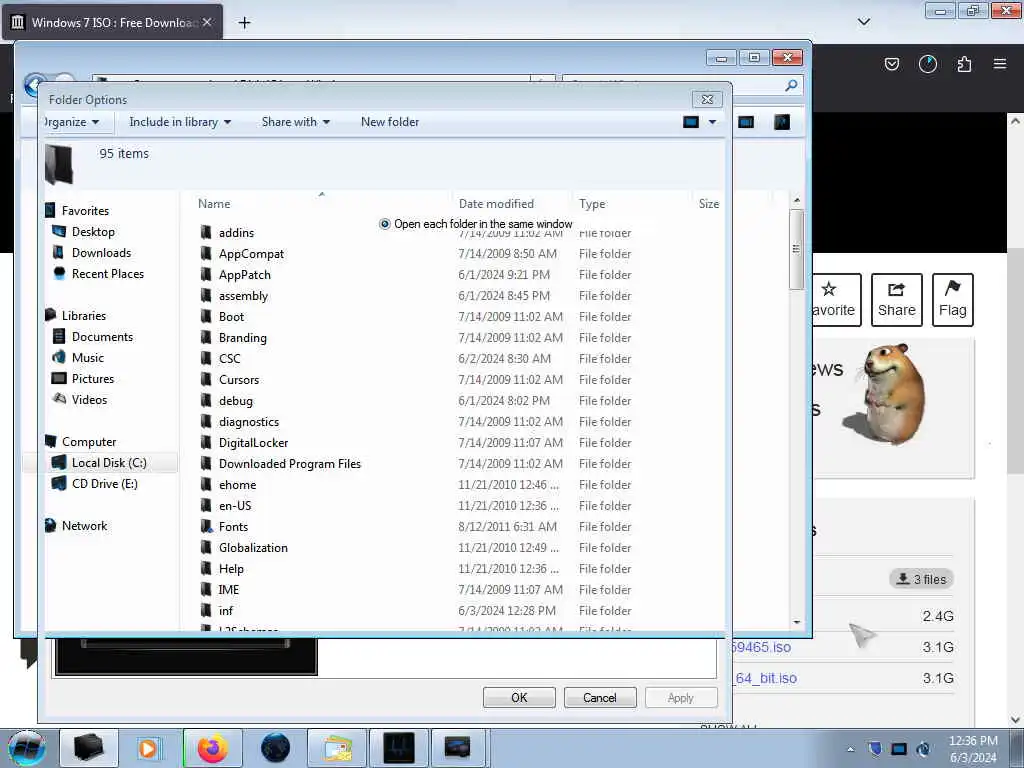
Task: Switch to Firefox on the taskbar
Action: (212, 748)
